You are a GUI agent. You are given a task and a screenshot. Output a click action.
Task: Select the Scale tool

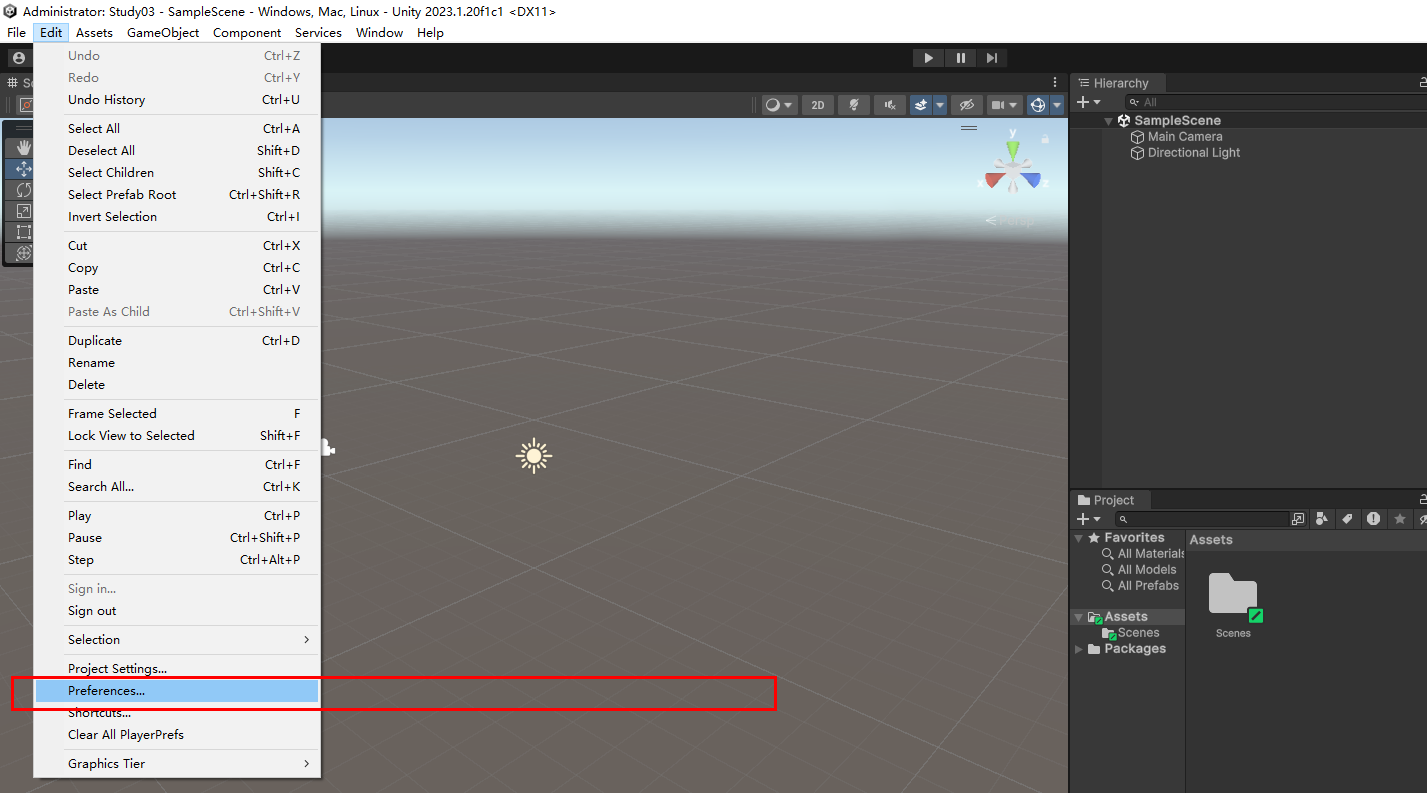pyautogui.click(x=22, y=210)
